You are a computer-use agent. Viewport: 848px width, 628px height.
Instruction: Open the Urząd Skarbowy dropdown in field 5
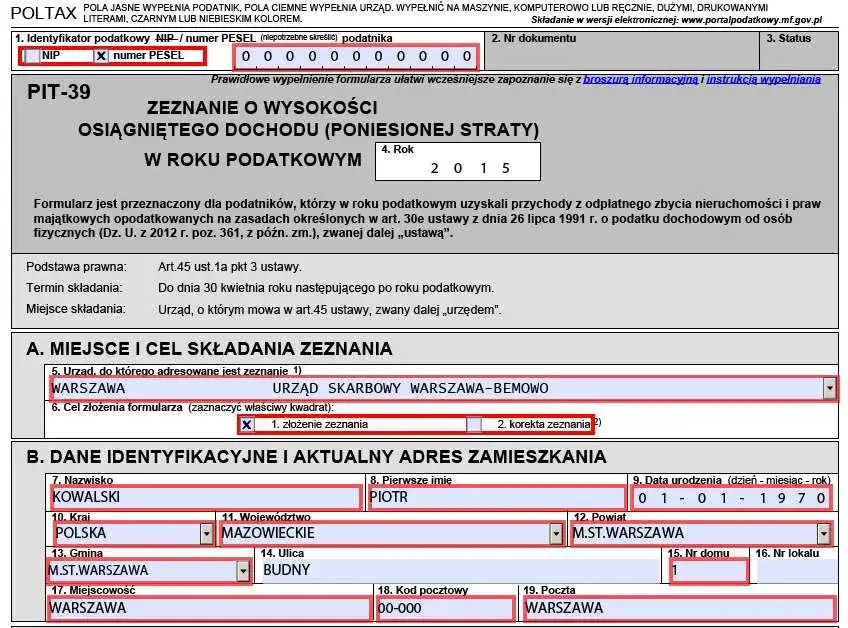831,389
